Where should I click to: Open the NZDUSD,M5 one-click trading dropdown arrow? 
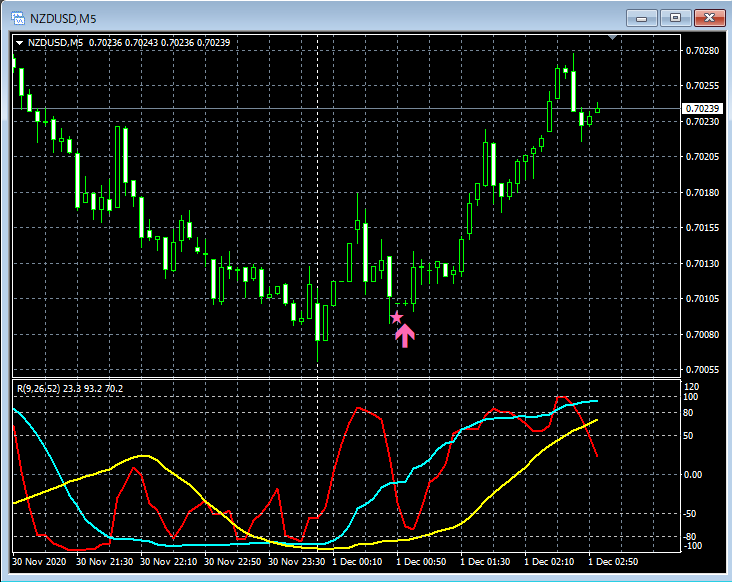[x=19, y=42]
